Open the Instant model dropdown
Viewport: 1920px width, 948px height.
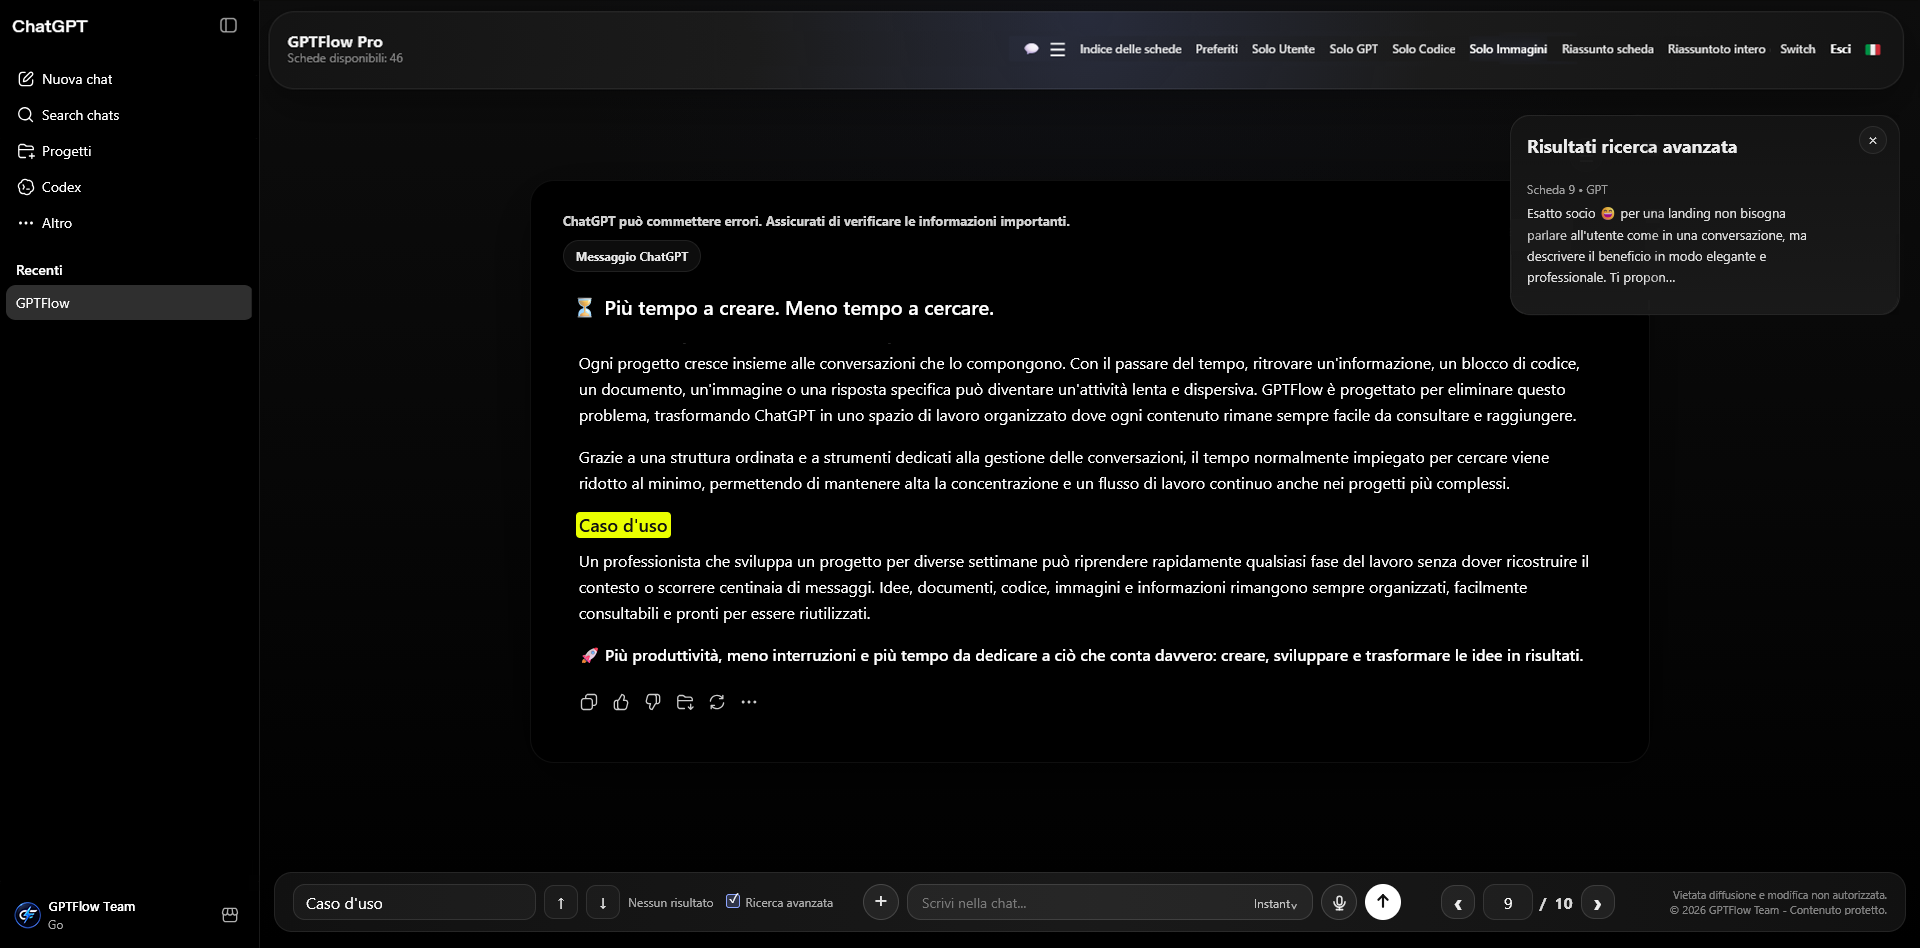coord(1276,903)
